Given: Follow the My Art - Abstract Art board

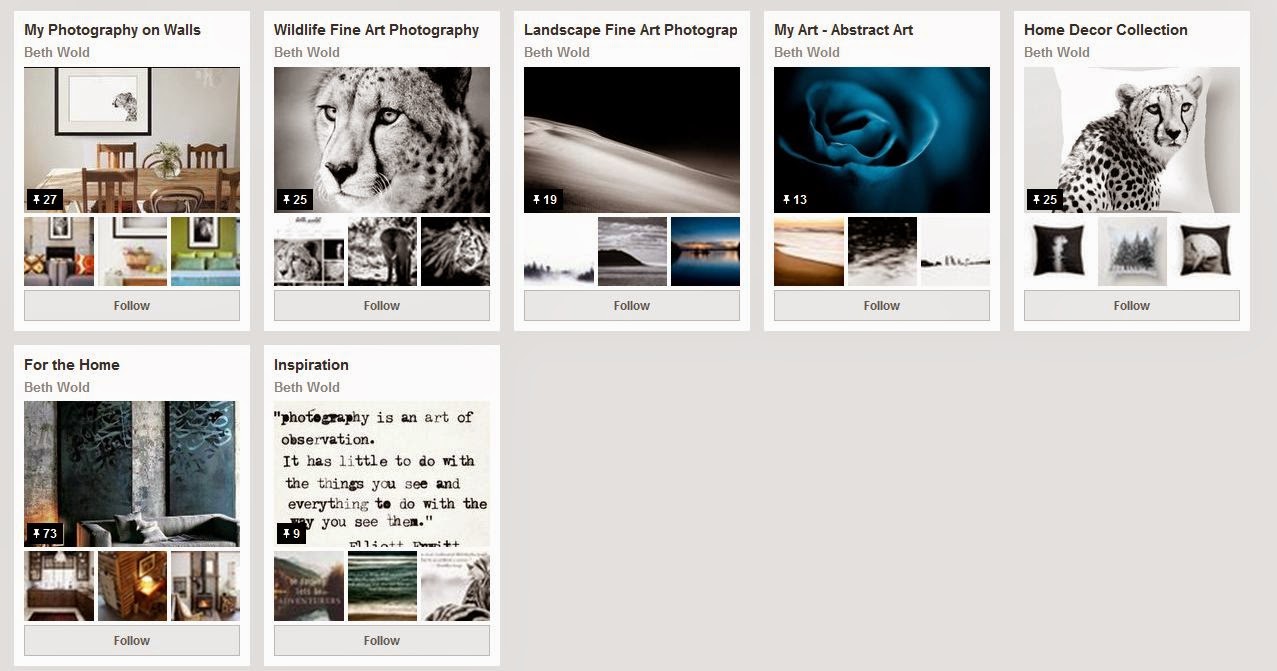Looking at the screenshot, I should point(882,306).
